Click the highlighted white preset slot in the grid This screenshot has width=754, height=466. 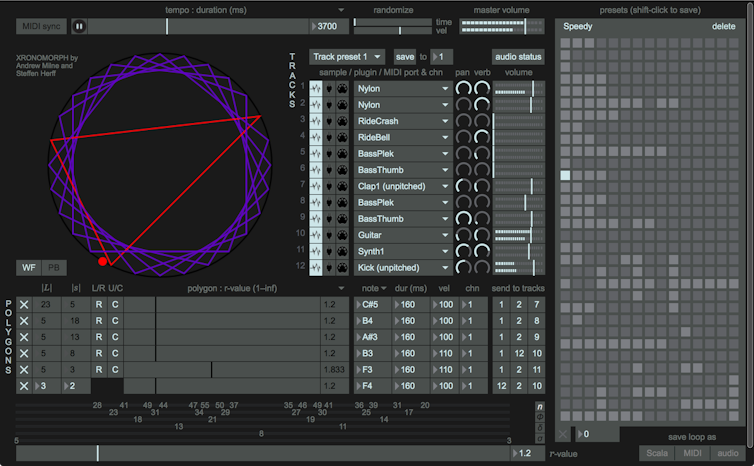tap(566, 175)
